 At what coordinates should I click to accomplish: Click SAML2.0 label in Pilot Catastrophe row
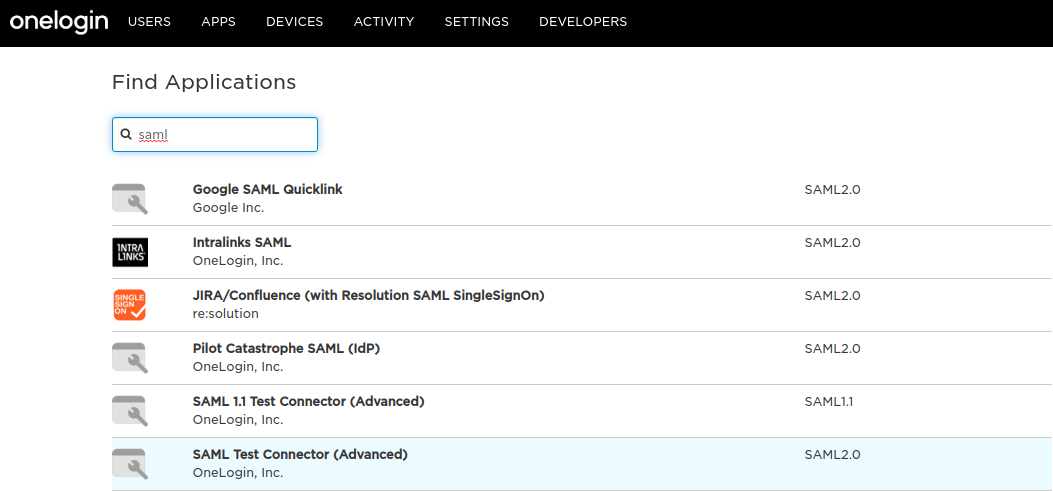coord(832,349)
